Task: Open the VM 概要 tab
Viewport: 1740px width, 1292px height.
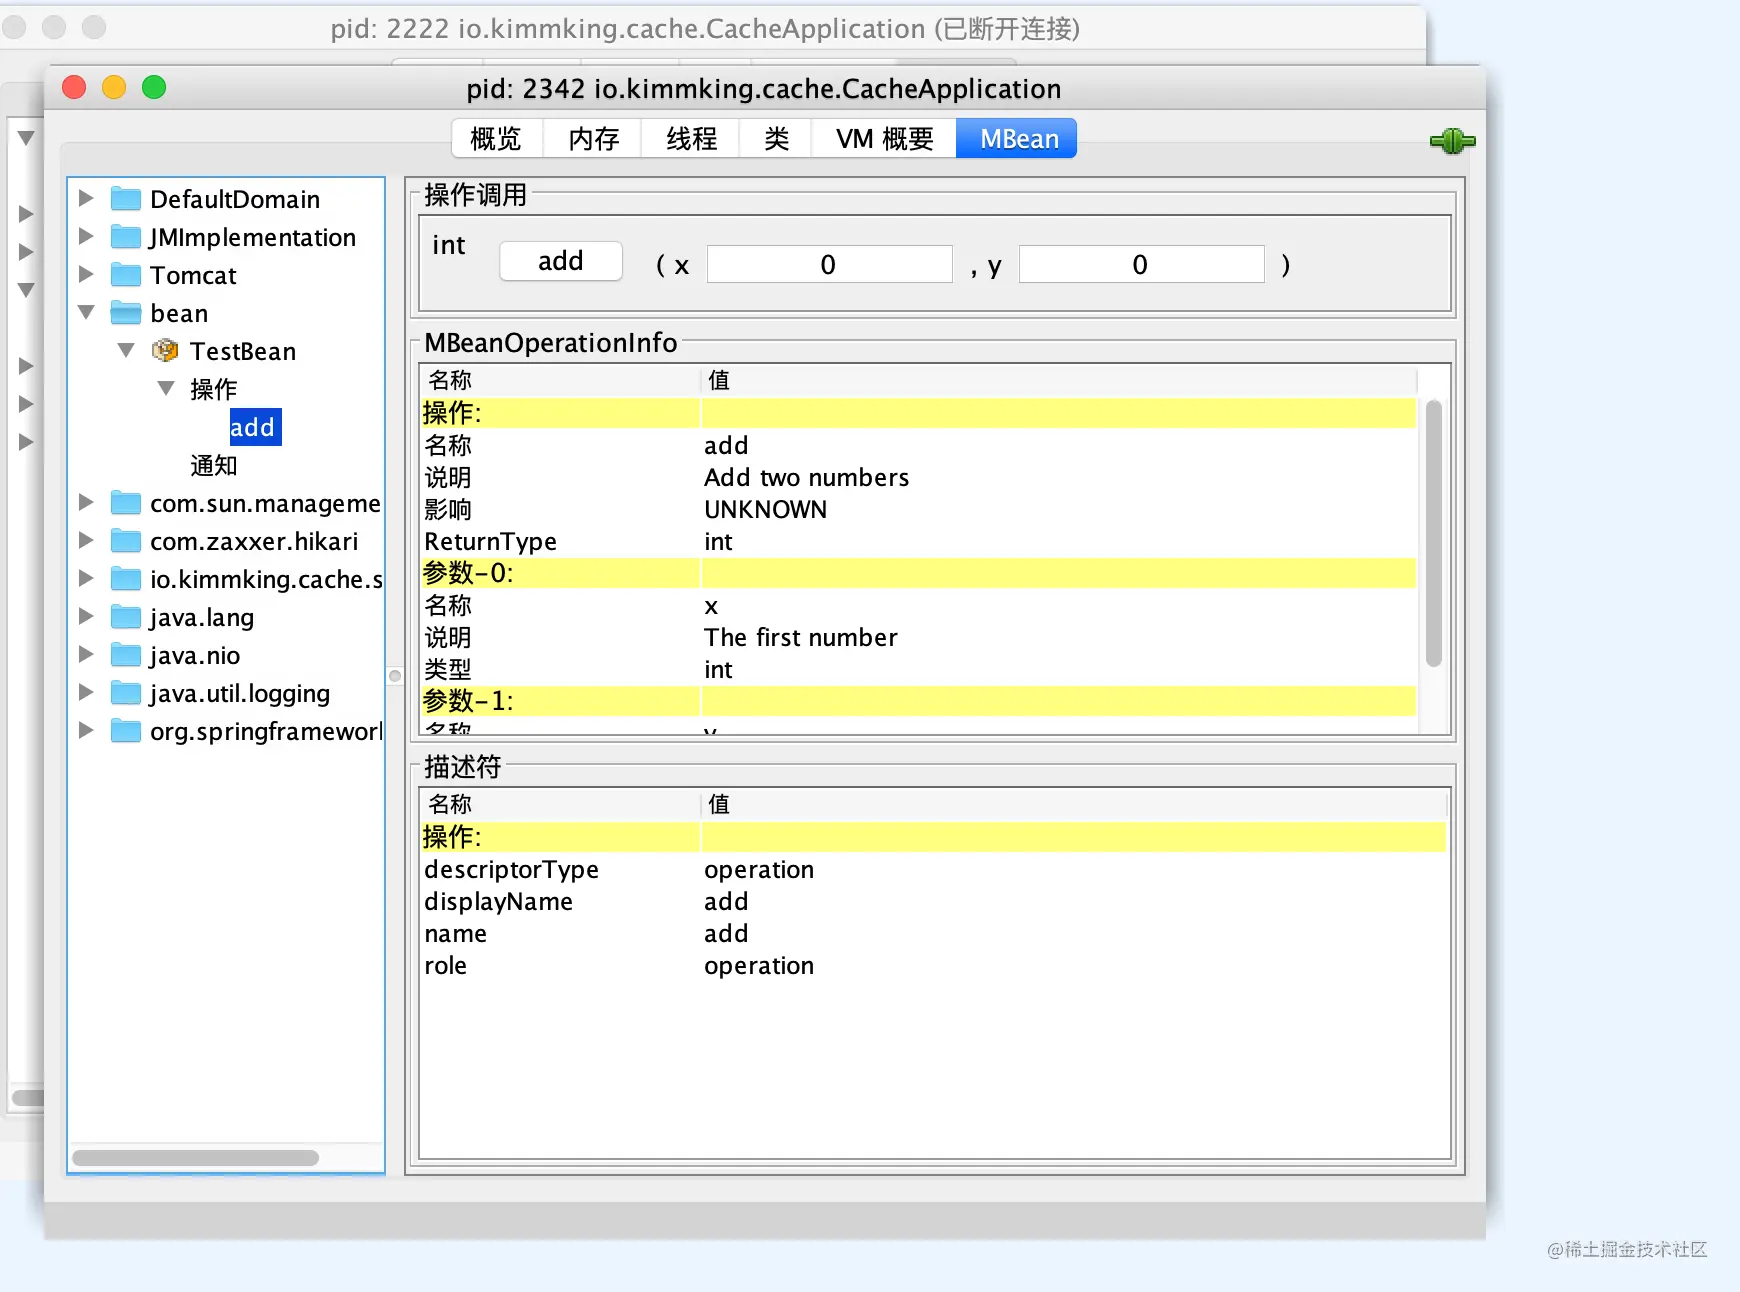Action: [x=884, y=139]
